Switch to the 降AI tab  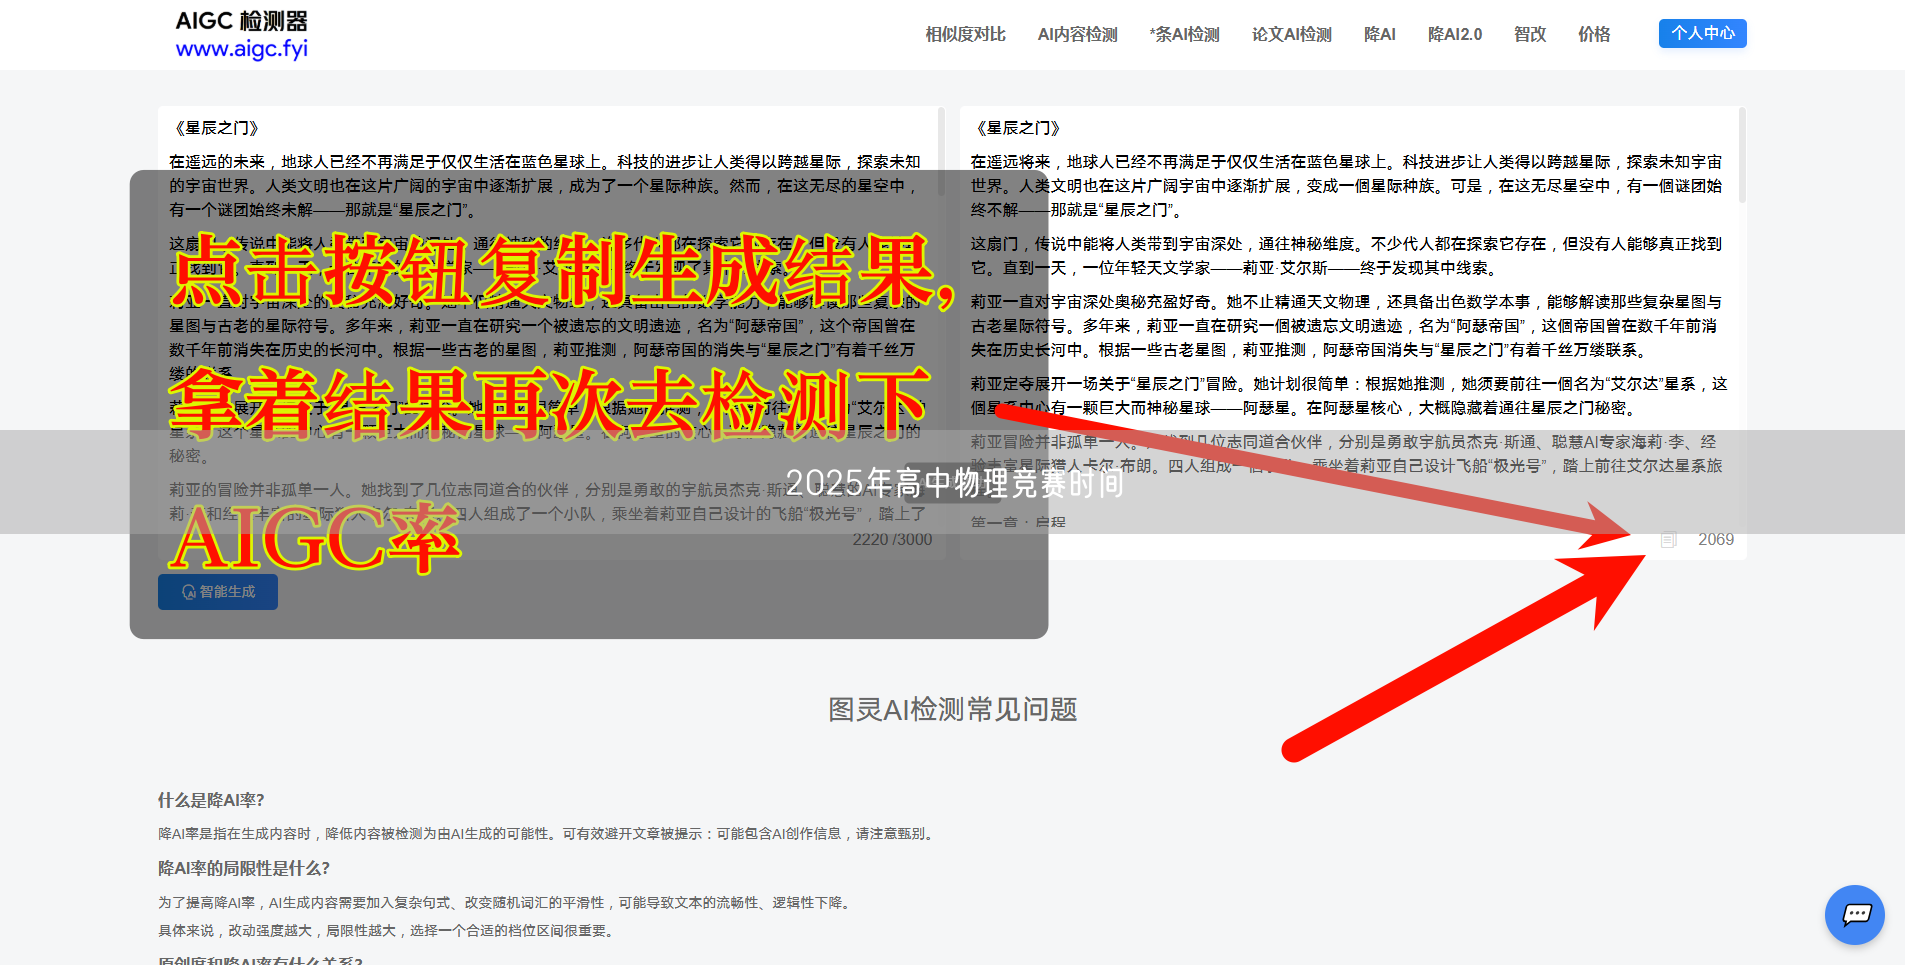(x=1379, y=34)
